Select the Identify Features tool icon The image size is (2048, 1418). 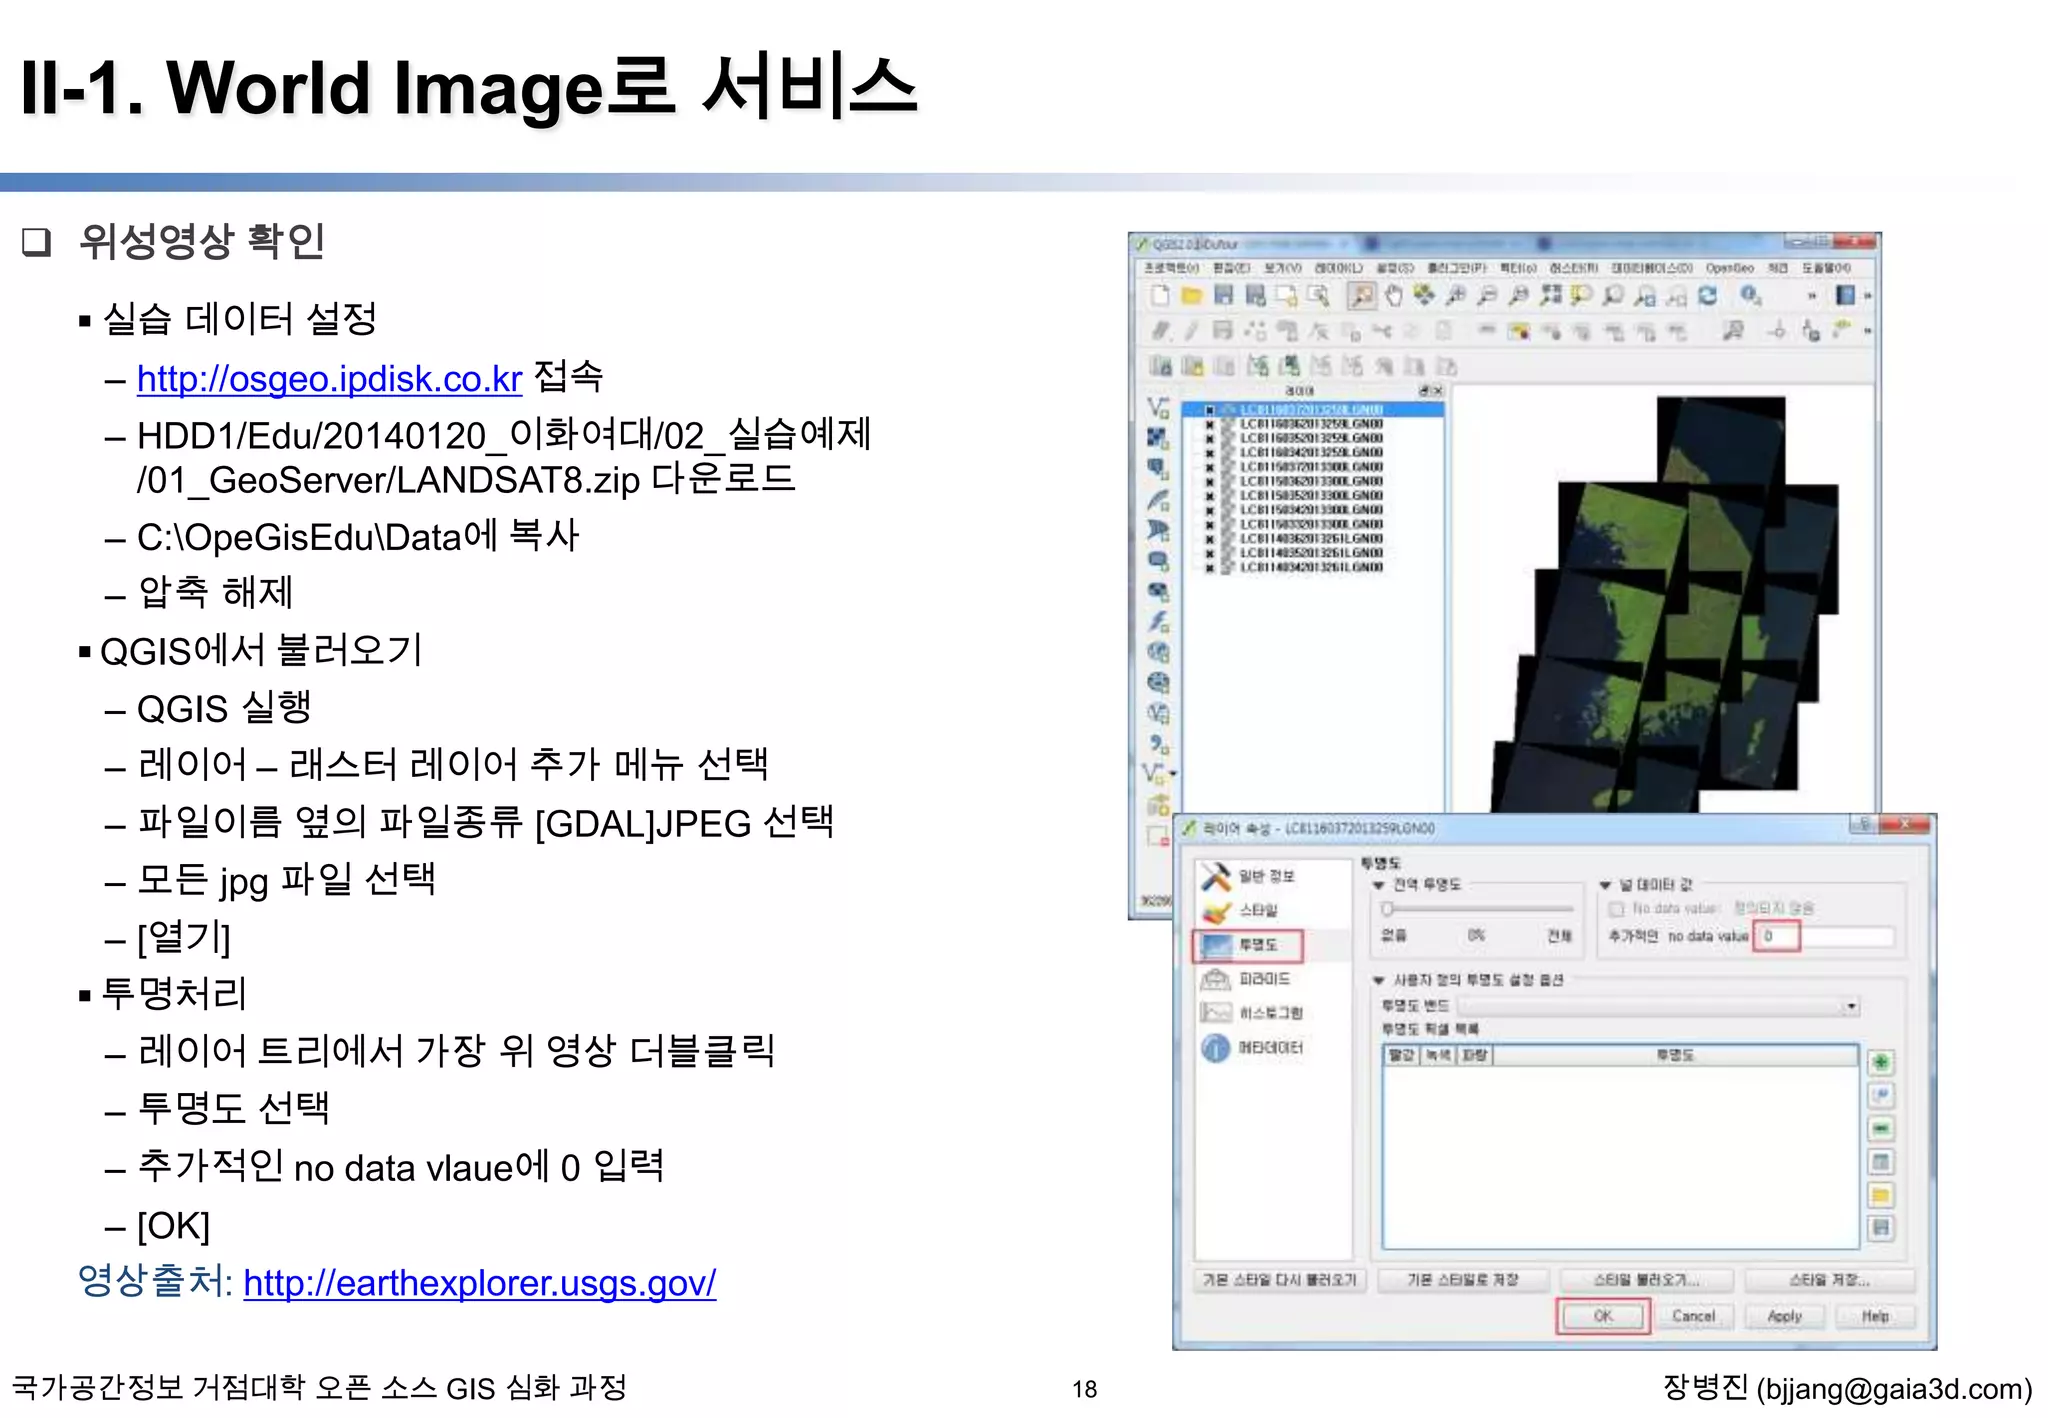(1750, 295)
